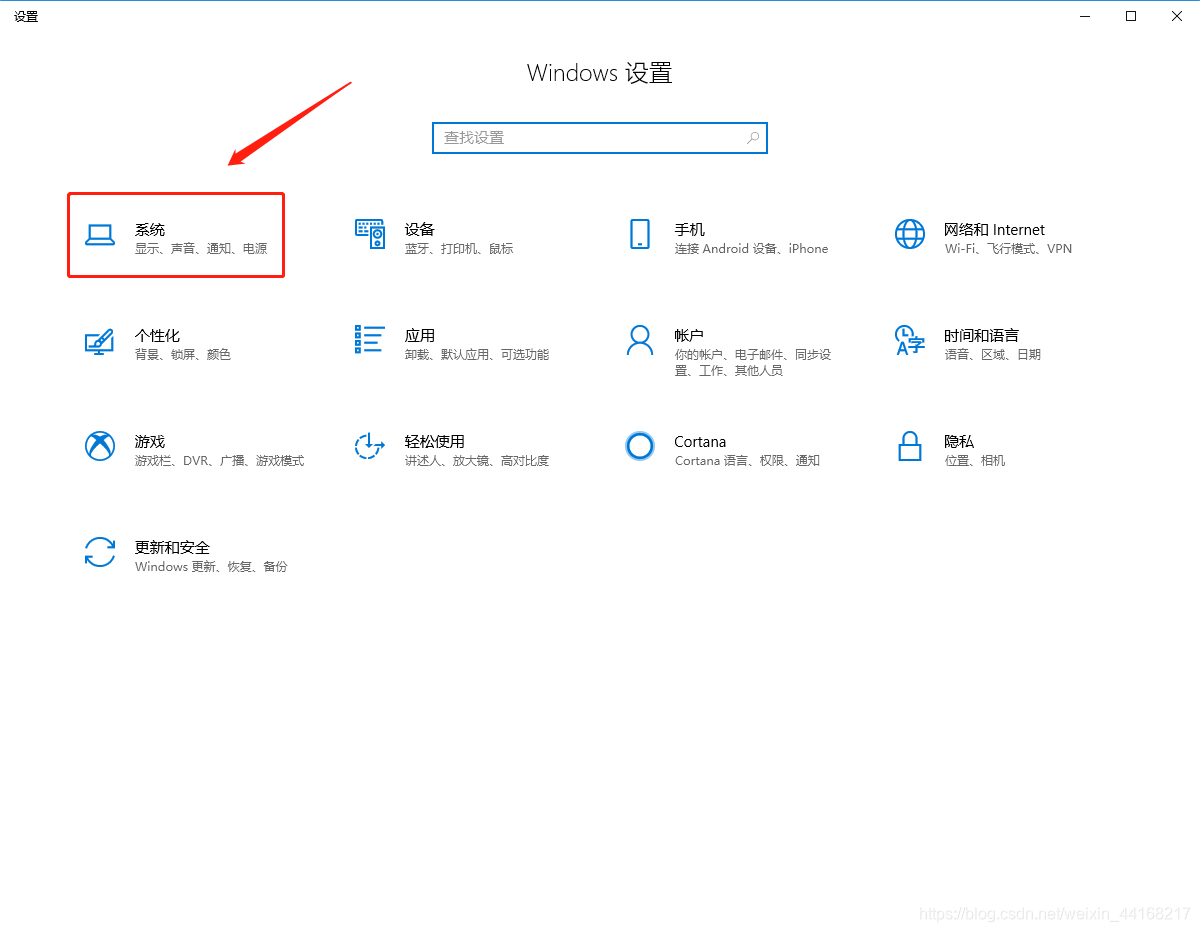
Task: Open the 系统 settings title
Action: coord(150,230)
